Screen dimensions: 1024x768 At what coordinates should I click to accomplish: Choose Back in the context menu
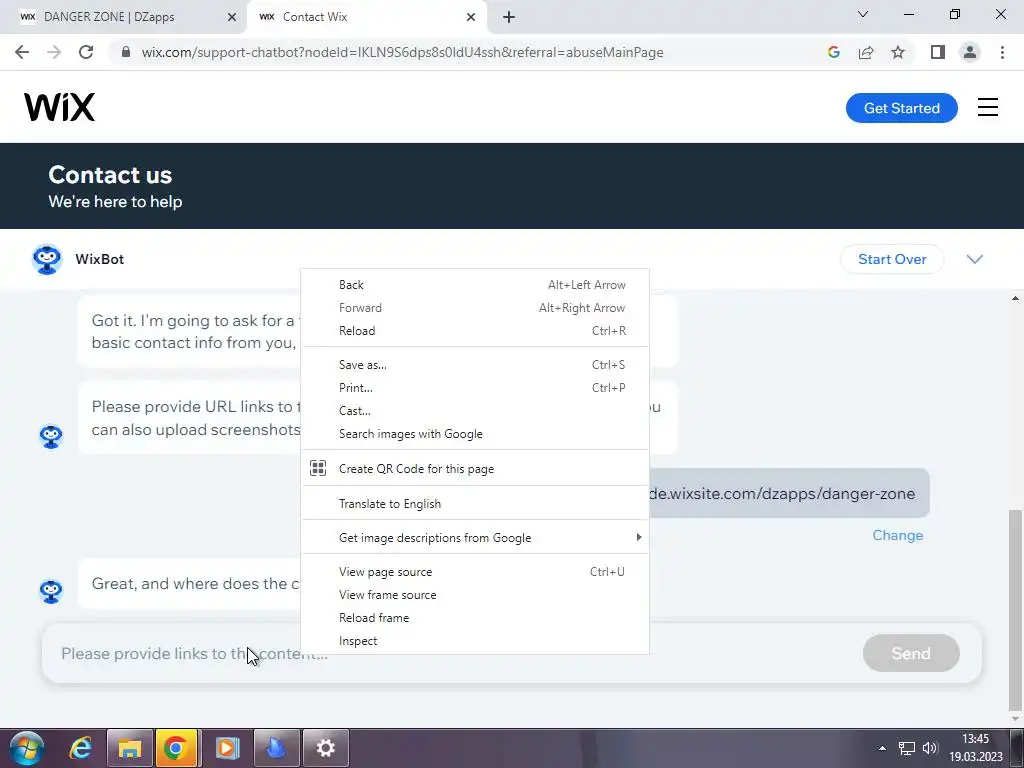(475, 285)
